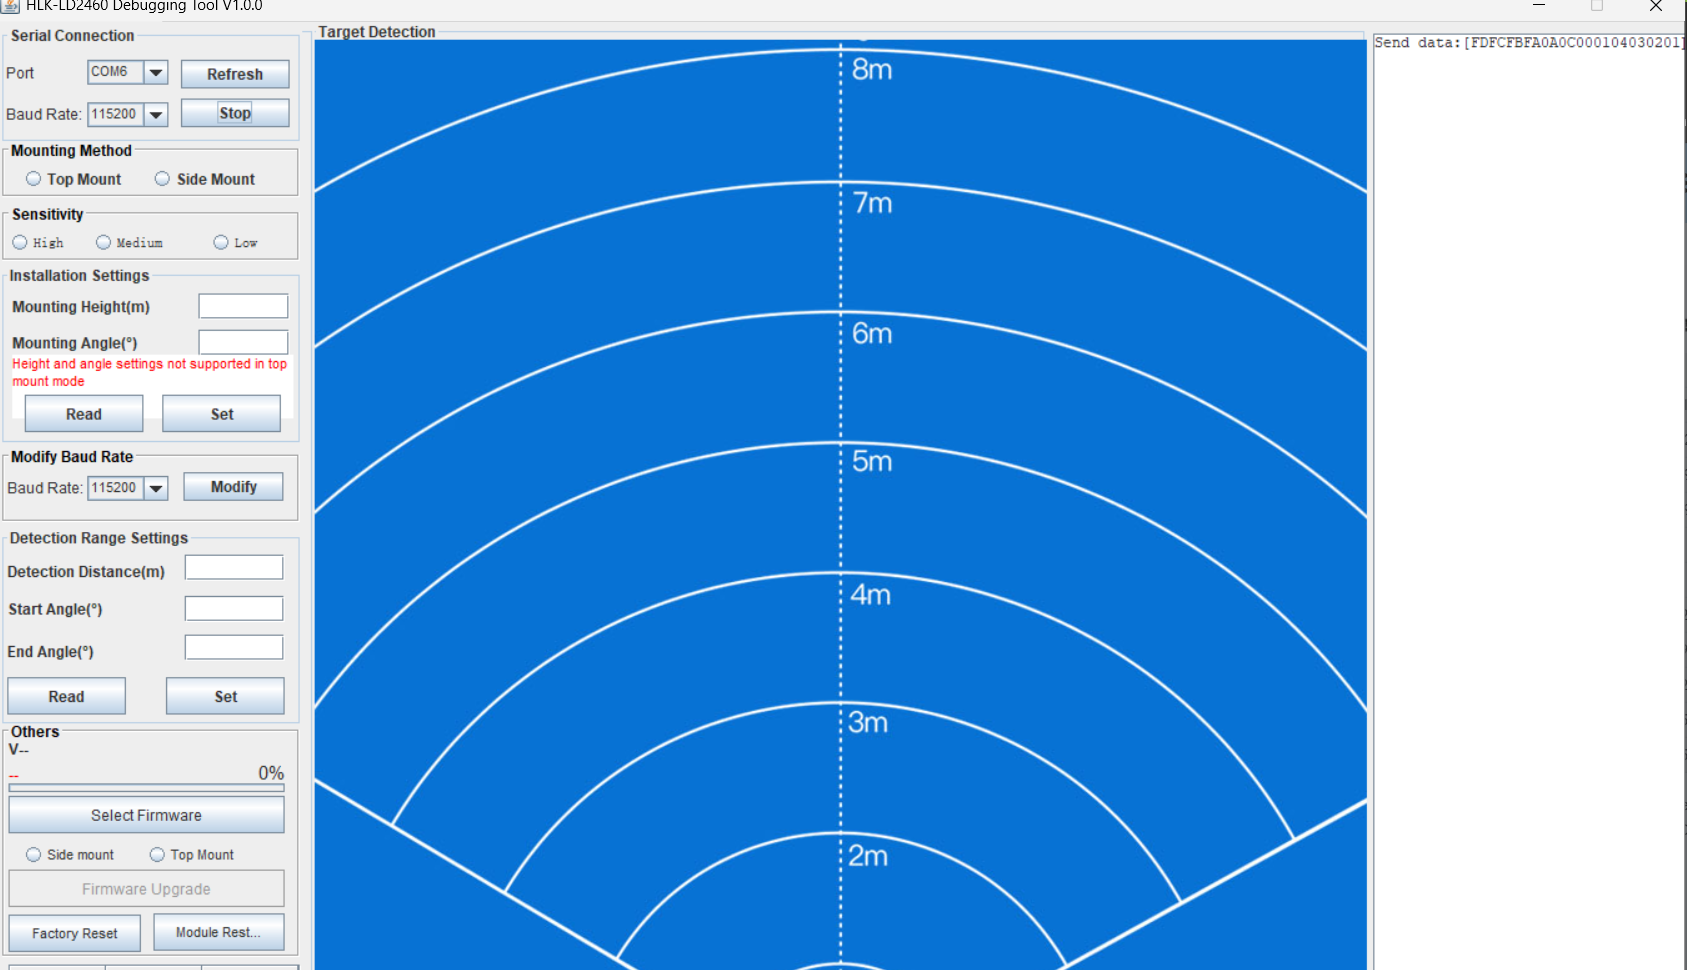Click the HLK-LD2460 application icon in the title bar
Screen dimensions: 1687x970
(10, 6)
